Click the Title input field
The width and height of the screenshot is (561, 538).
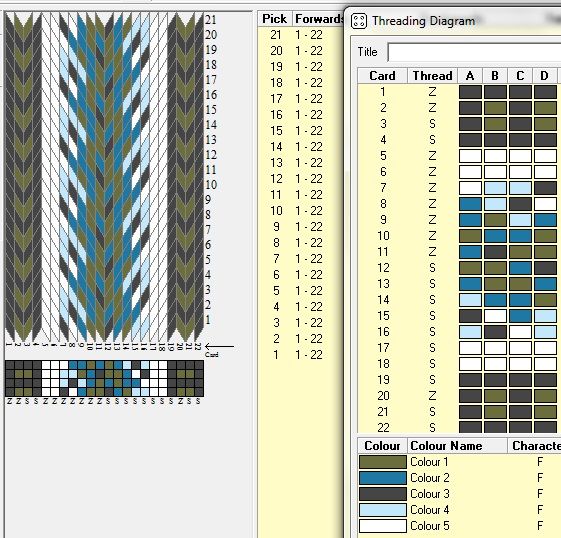coord(474,52)
